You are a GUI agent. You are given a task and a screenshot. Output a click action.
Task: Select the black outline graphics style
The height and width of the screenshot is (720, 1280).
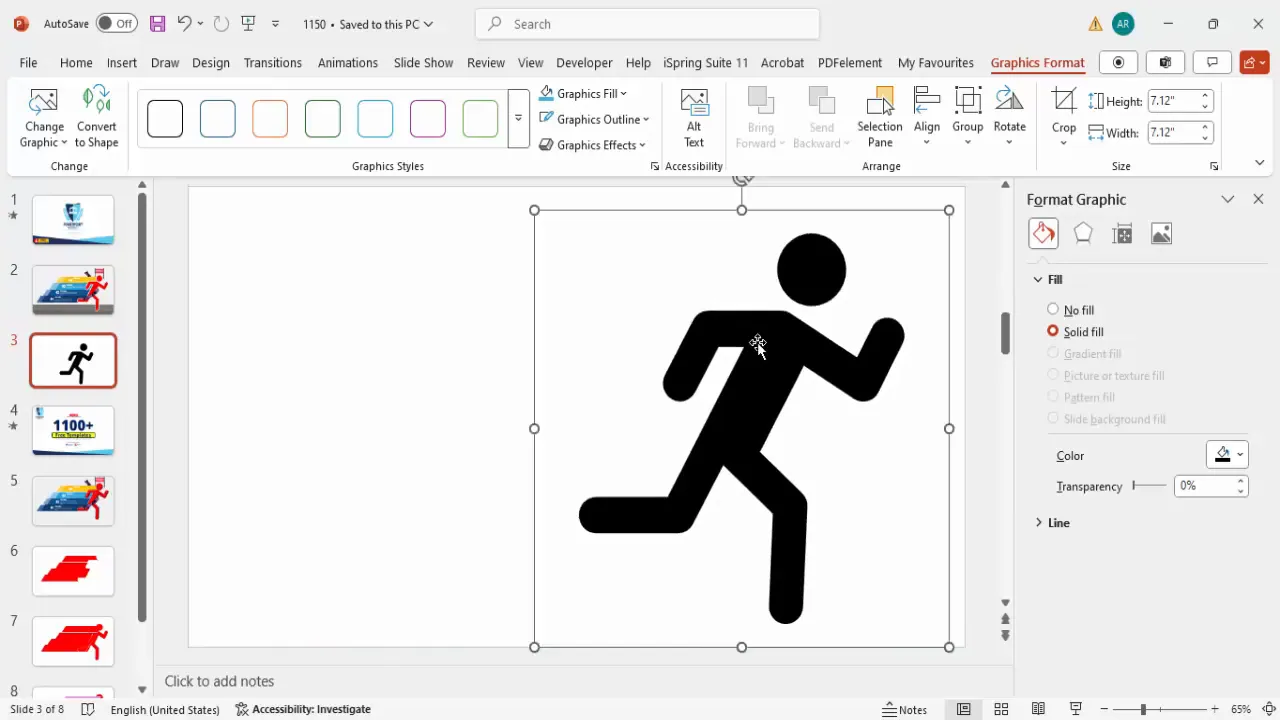[x=165, y=119]
